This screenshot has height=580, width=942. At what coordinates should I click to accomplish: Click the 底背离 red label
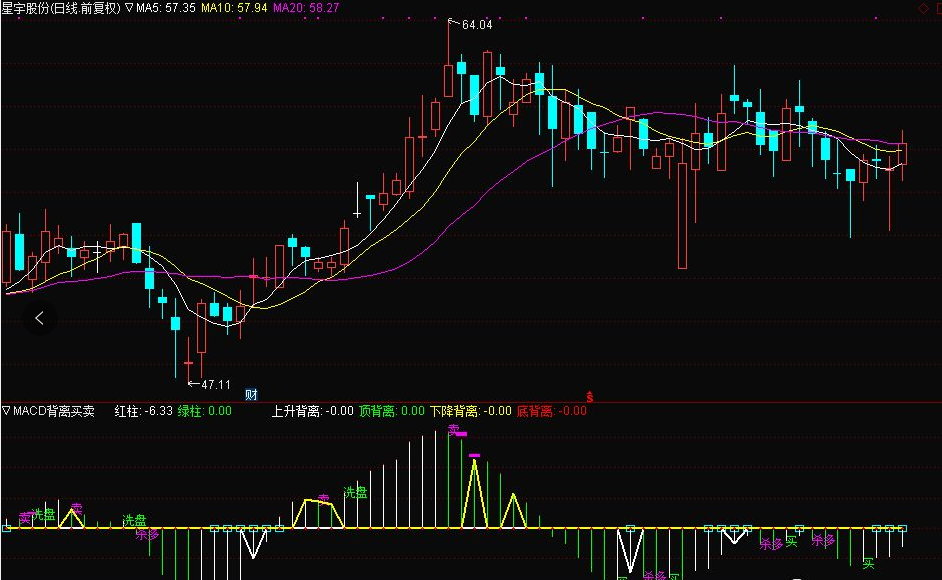552,411
